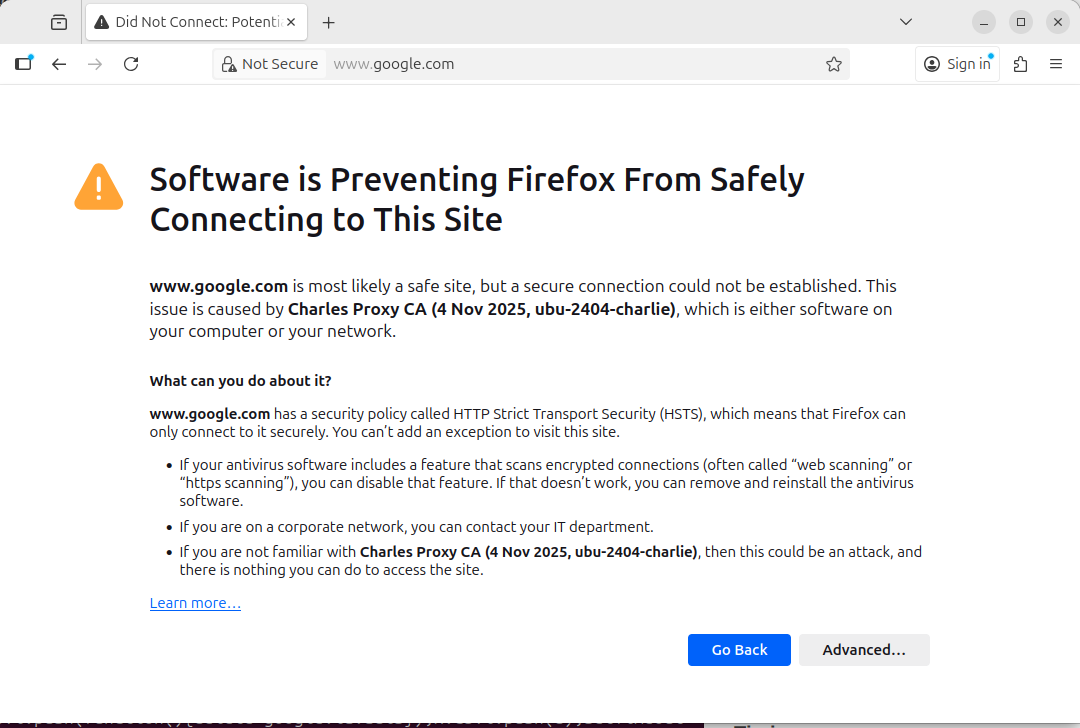Screen dimensions: 1080x728
Task: Click the Sign in account button
Action: (957, 64)
